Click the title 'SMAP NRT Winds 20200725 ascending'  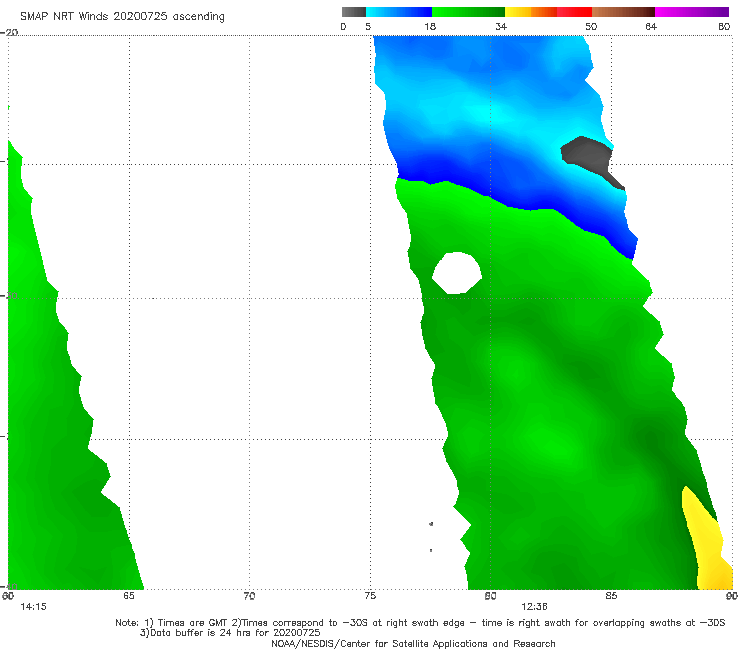click(x=122, y=17)
